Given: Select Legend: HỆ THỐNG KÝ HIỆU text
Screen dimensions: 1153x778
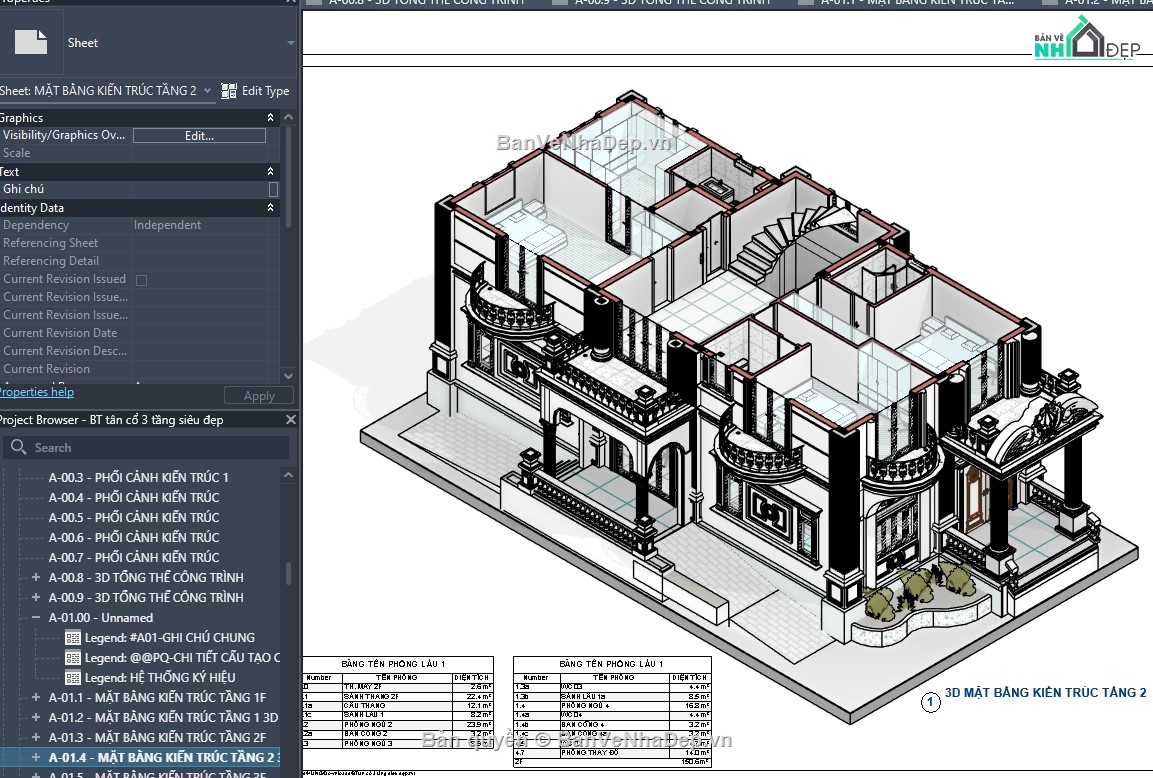Looking at the screenshot, I should pyautogui.click(x=160, y=677).
